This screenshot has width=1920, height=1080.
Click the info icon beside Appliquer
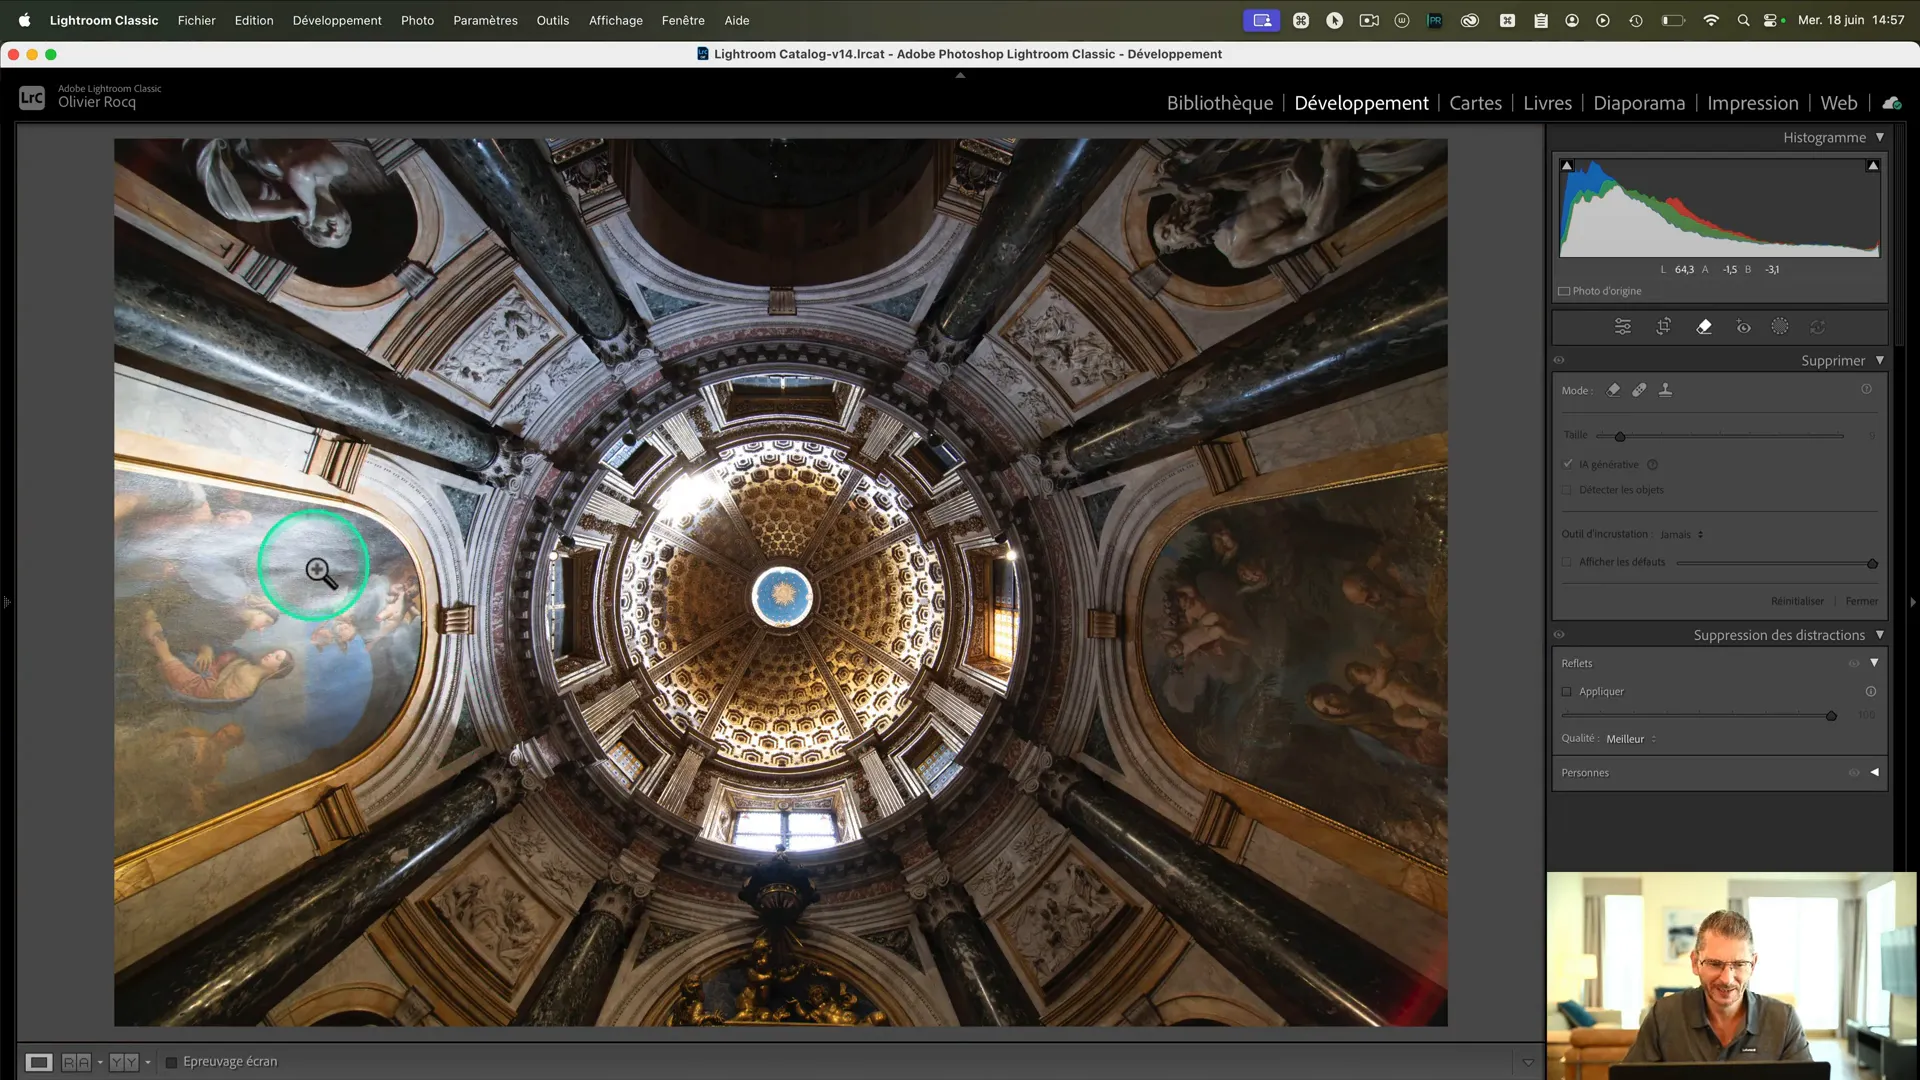pyautogui.click(x=1870, y=692)
